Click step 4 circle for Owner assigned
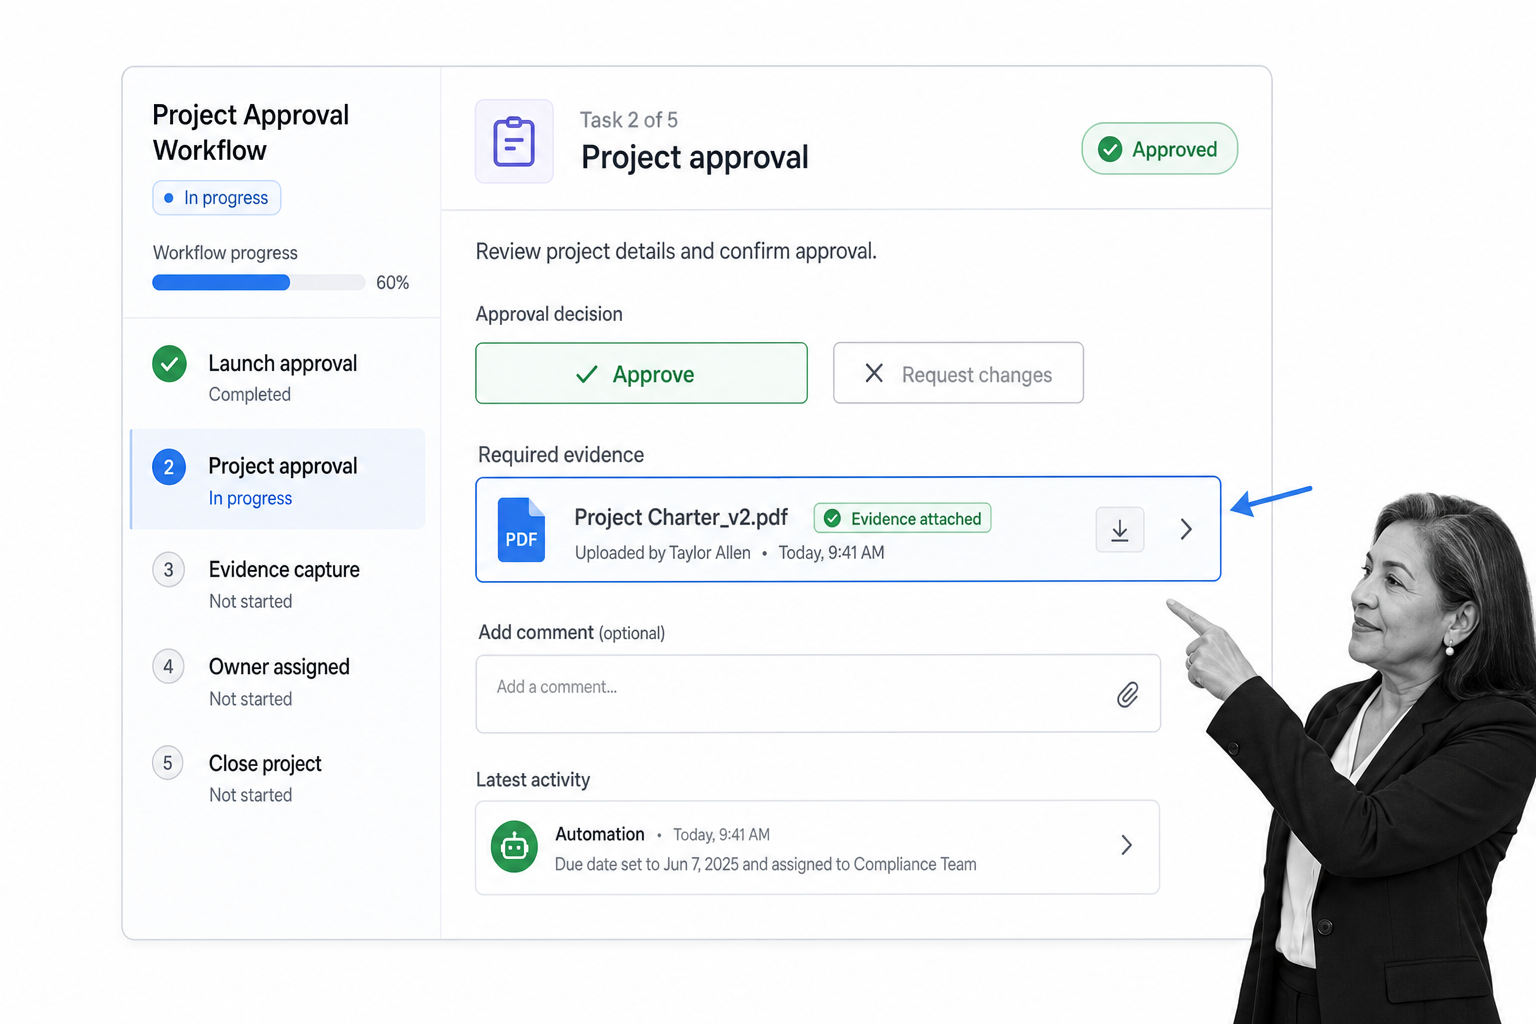 (x=168, y=667)
